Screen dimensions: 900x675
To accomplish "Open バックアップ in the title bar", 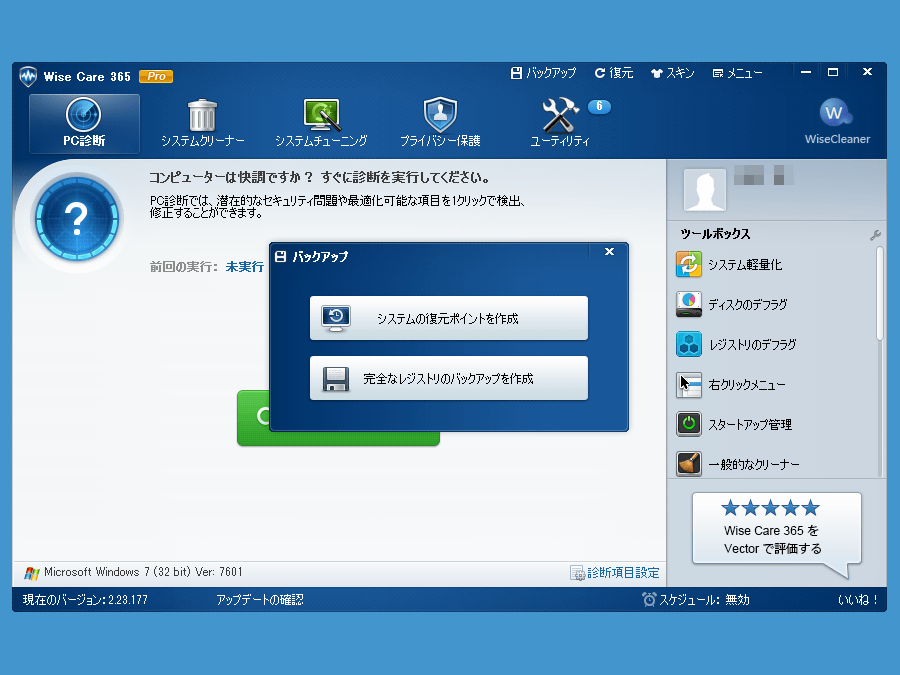I will (543, 73).
